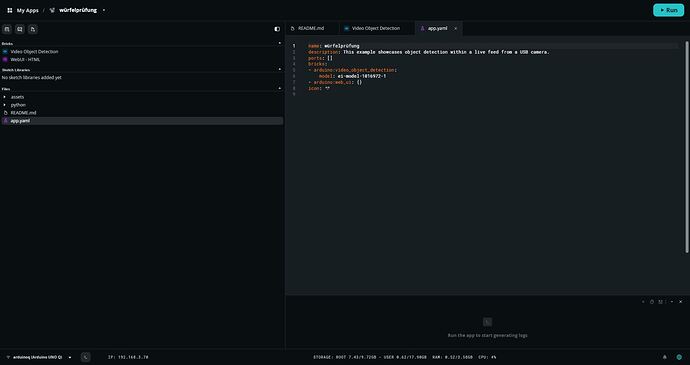Click line number 1 in editor gutter
The height and width of the screenshot is (365, 690).
294,46
